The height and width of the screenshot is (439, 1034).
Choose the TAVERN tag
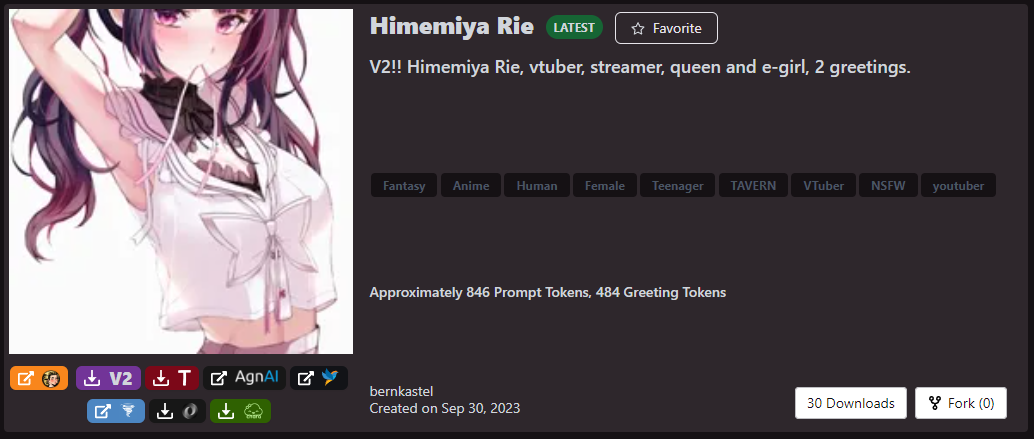click(753, 186)
